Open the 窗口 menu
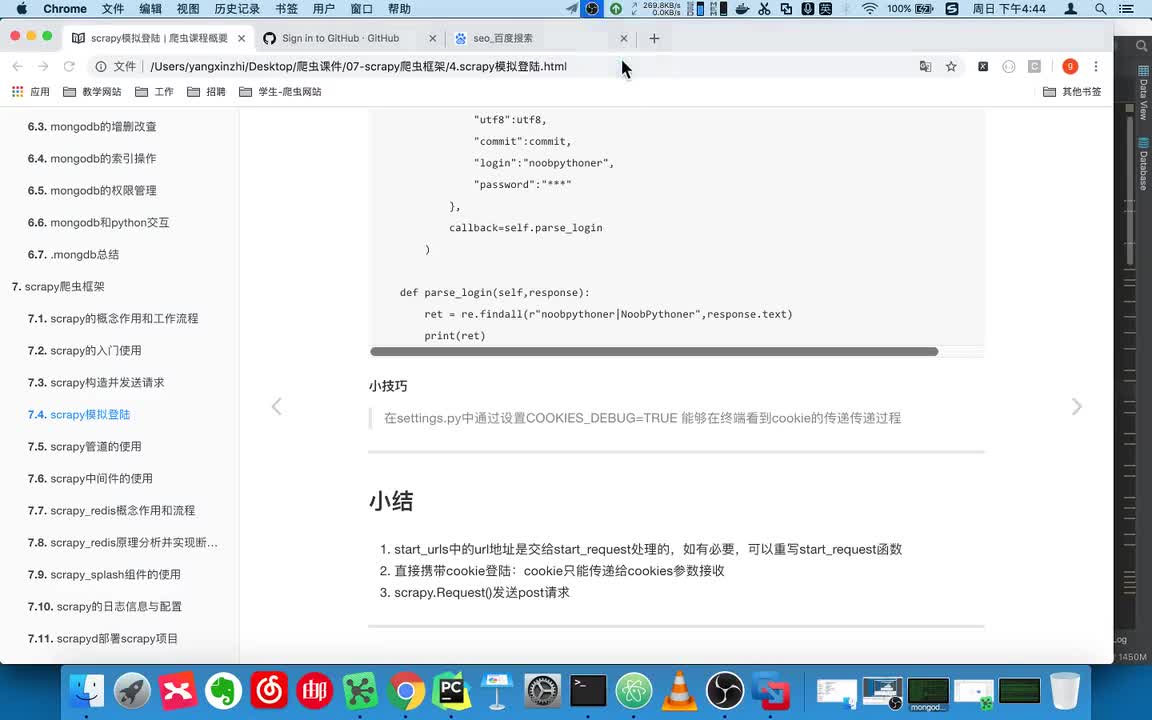 coord(361,9)
